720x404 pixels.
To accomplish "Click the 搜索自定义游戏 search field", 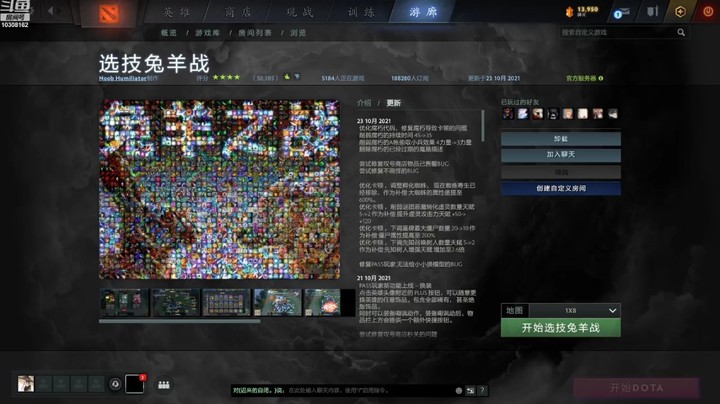I will coord(618,33).
